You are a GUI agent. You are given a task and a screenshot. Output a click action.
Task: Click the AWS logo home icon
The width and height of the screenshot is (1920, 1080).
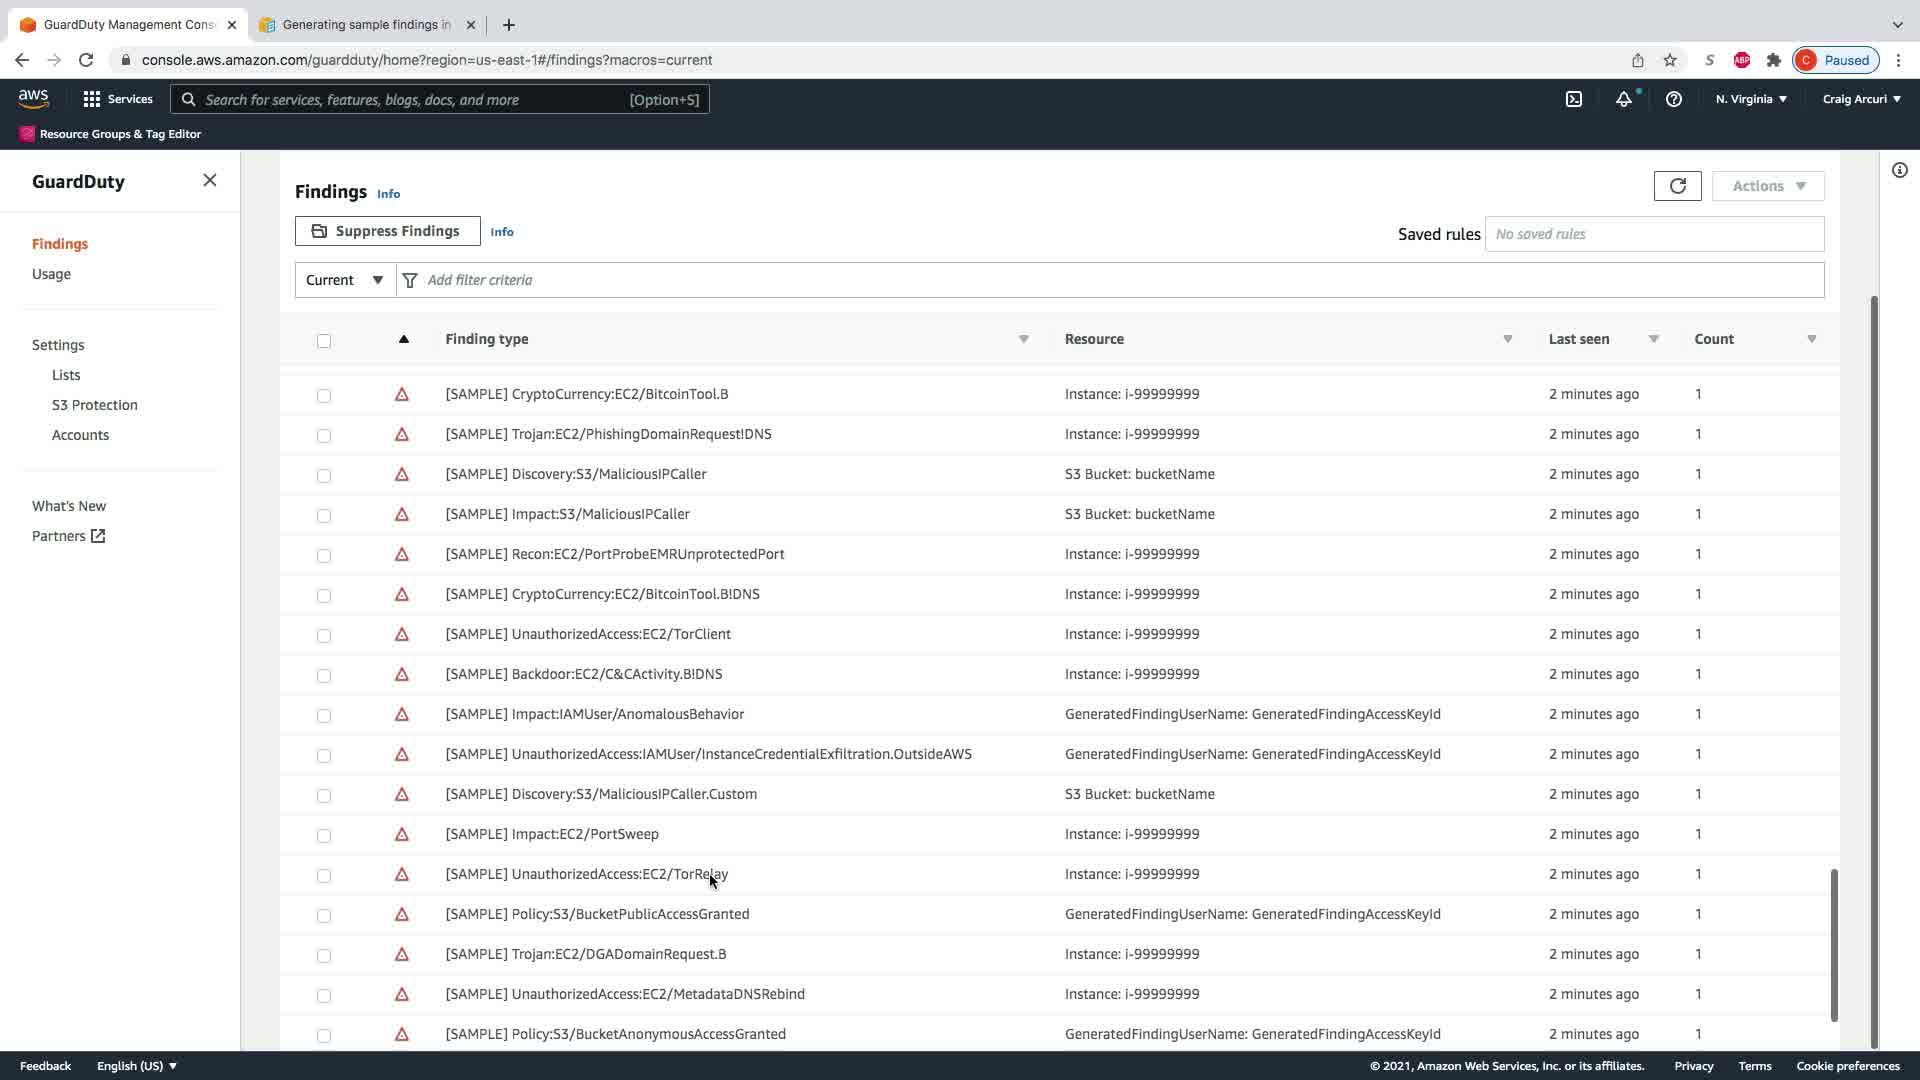click(x=33, y=98)
